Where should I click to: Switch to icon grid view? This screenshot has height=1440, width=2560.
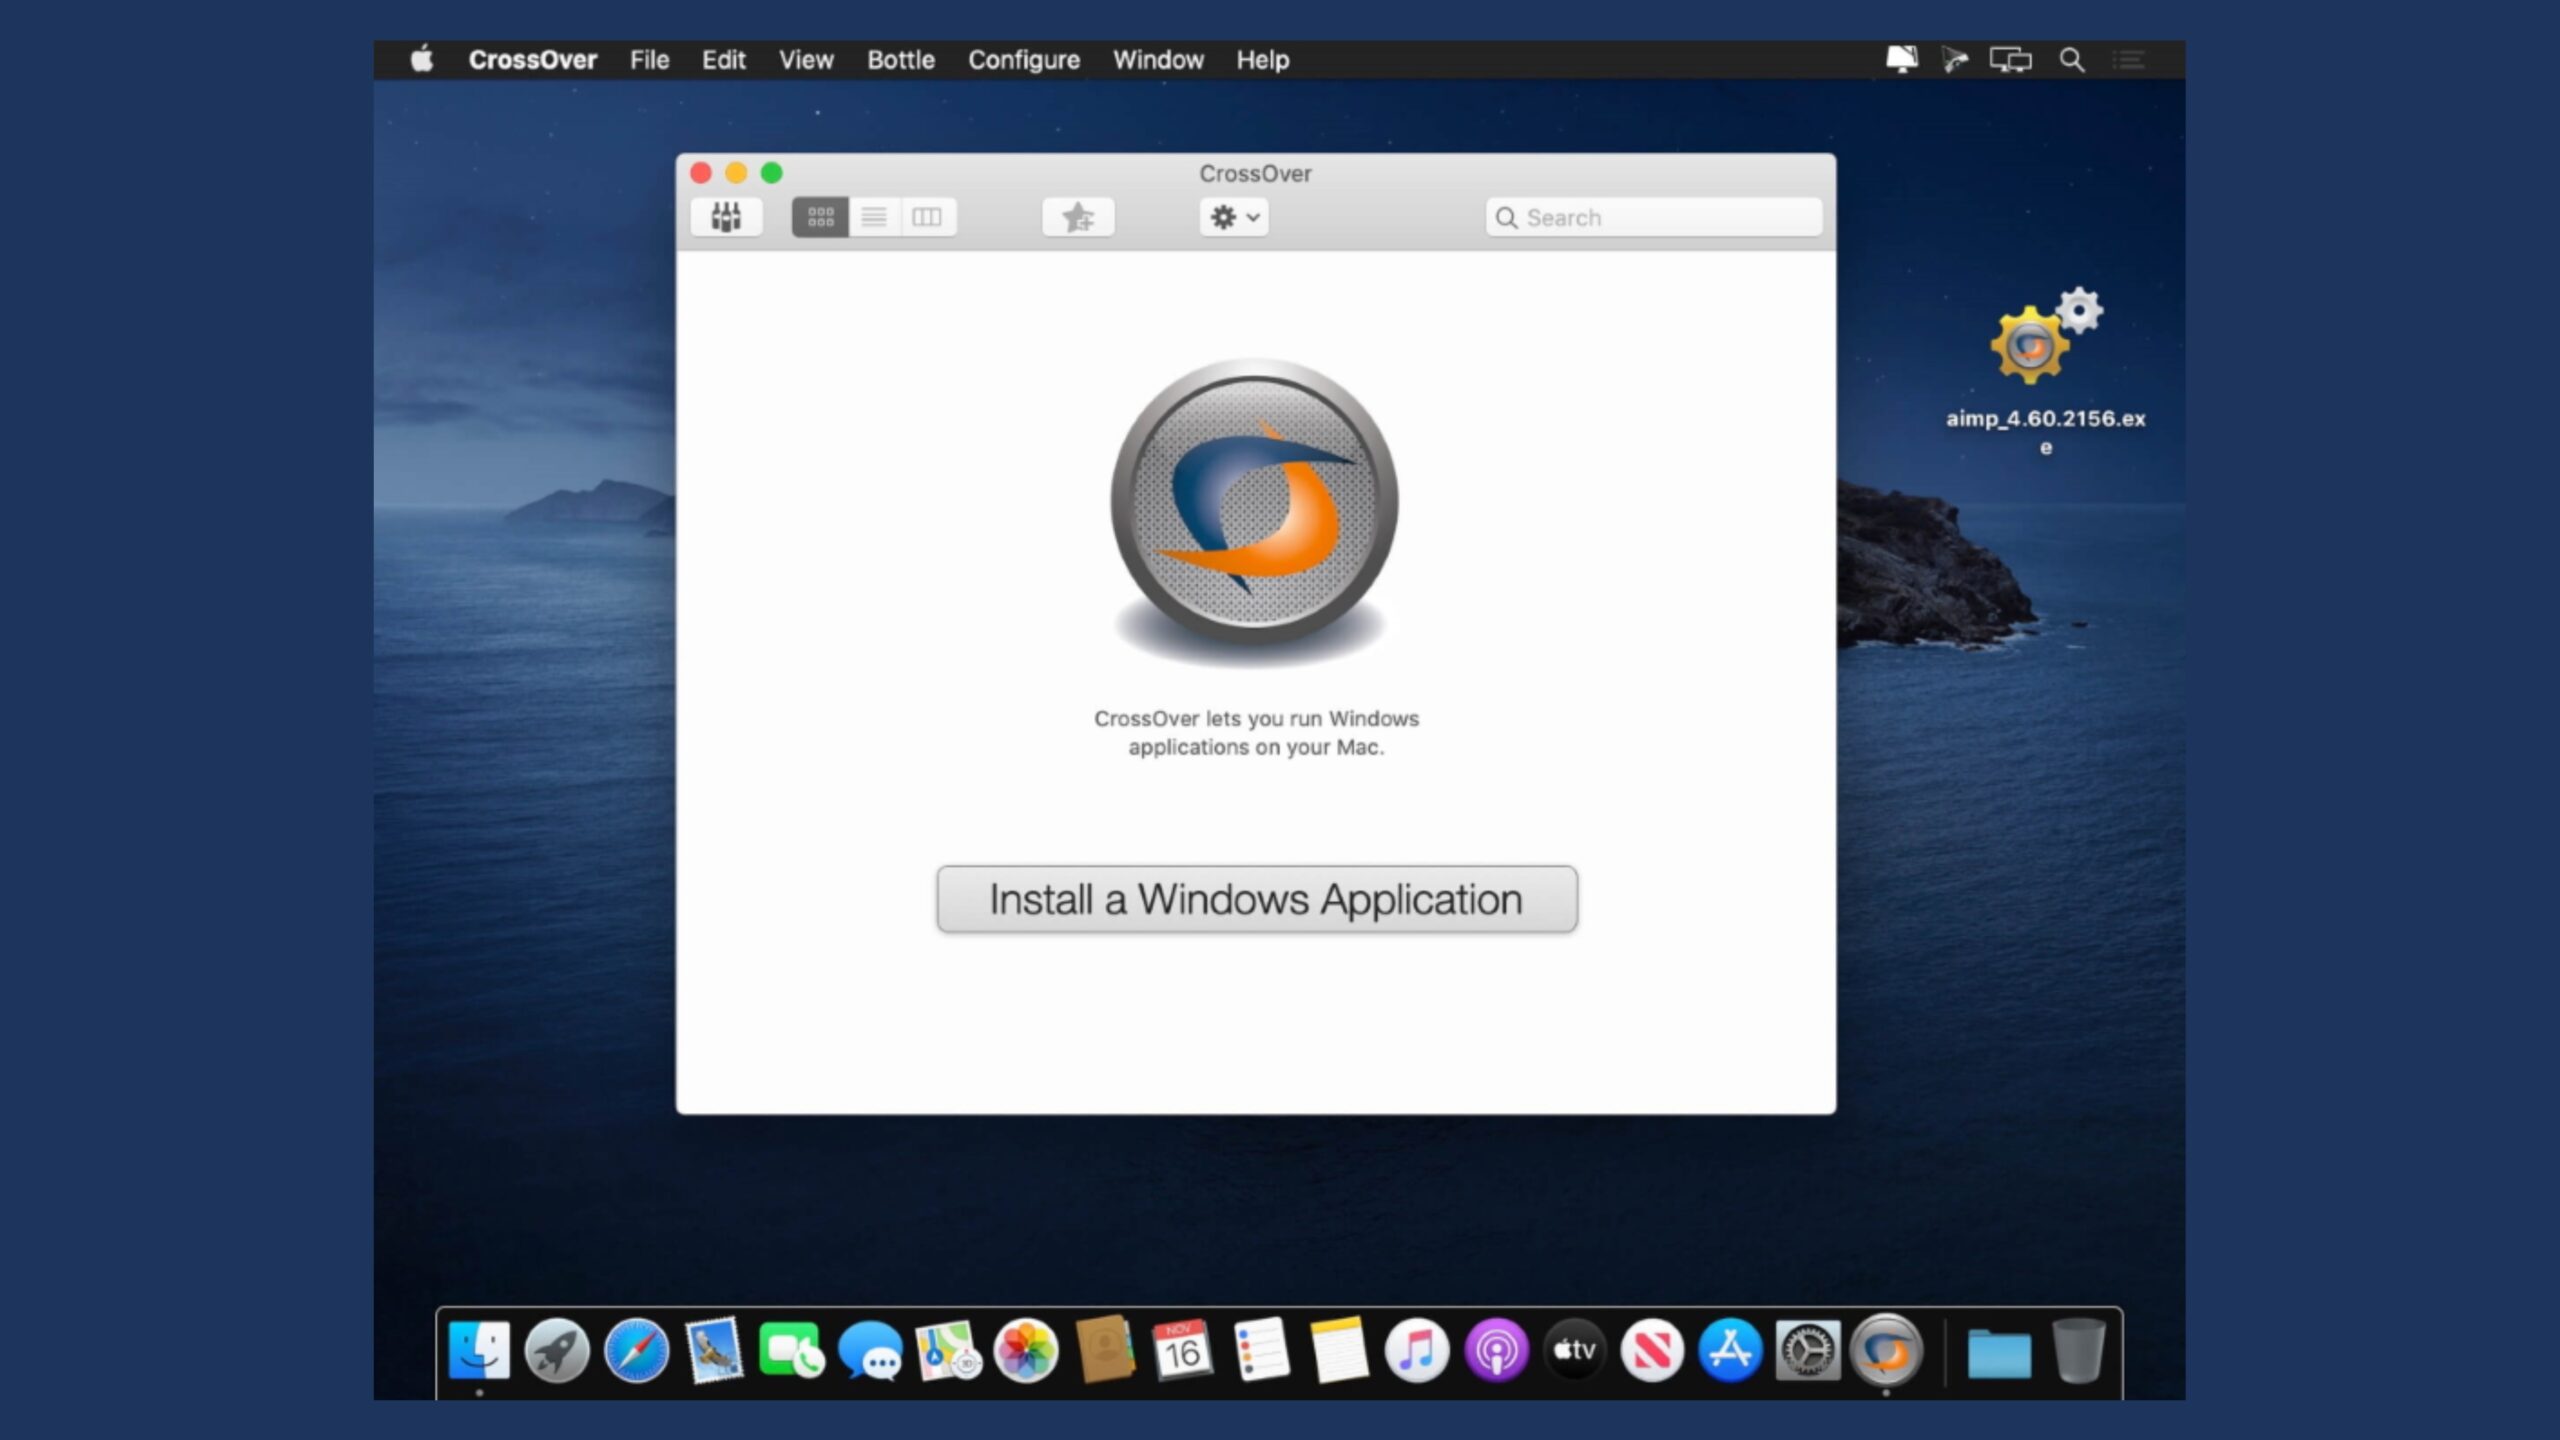[x=820, y=217]
